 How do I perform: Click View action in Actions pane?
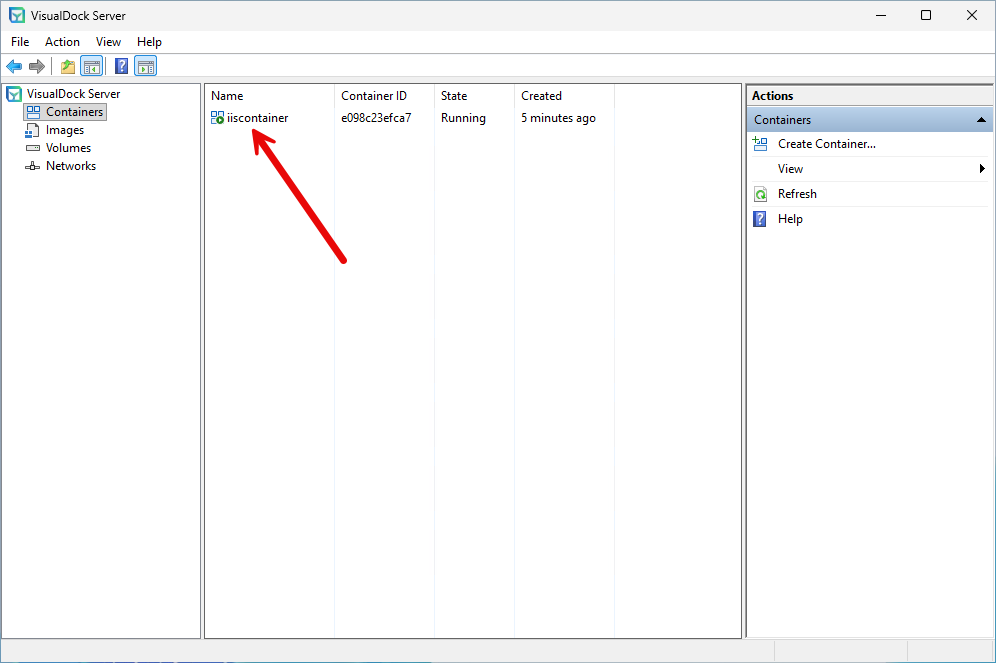[790, 169]
